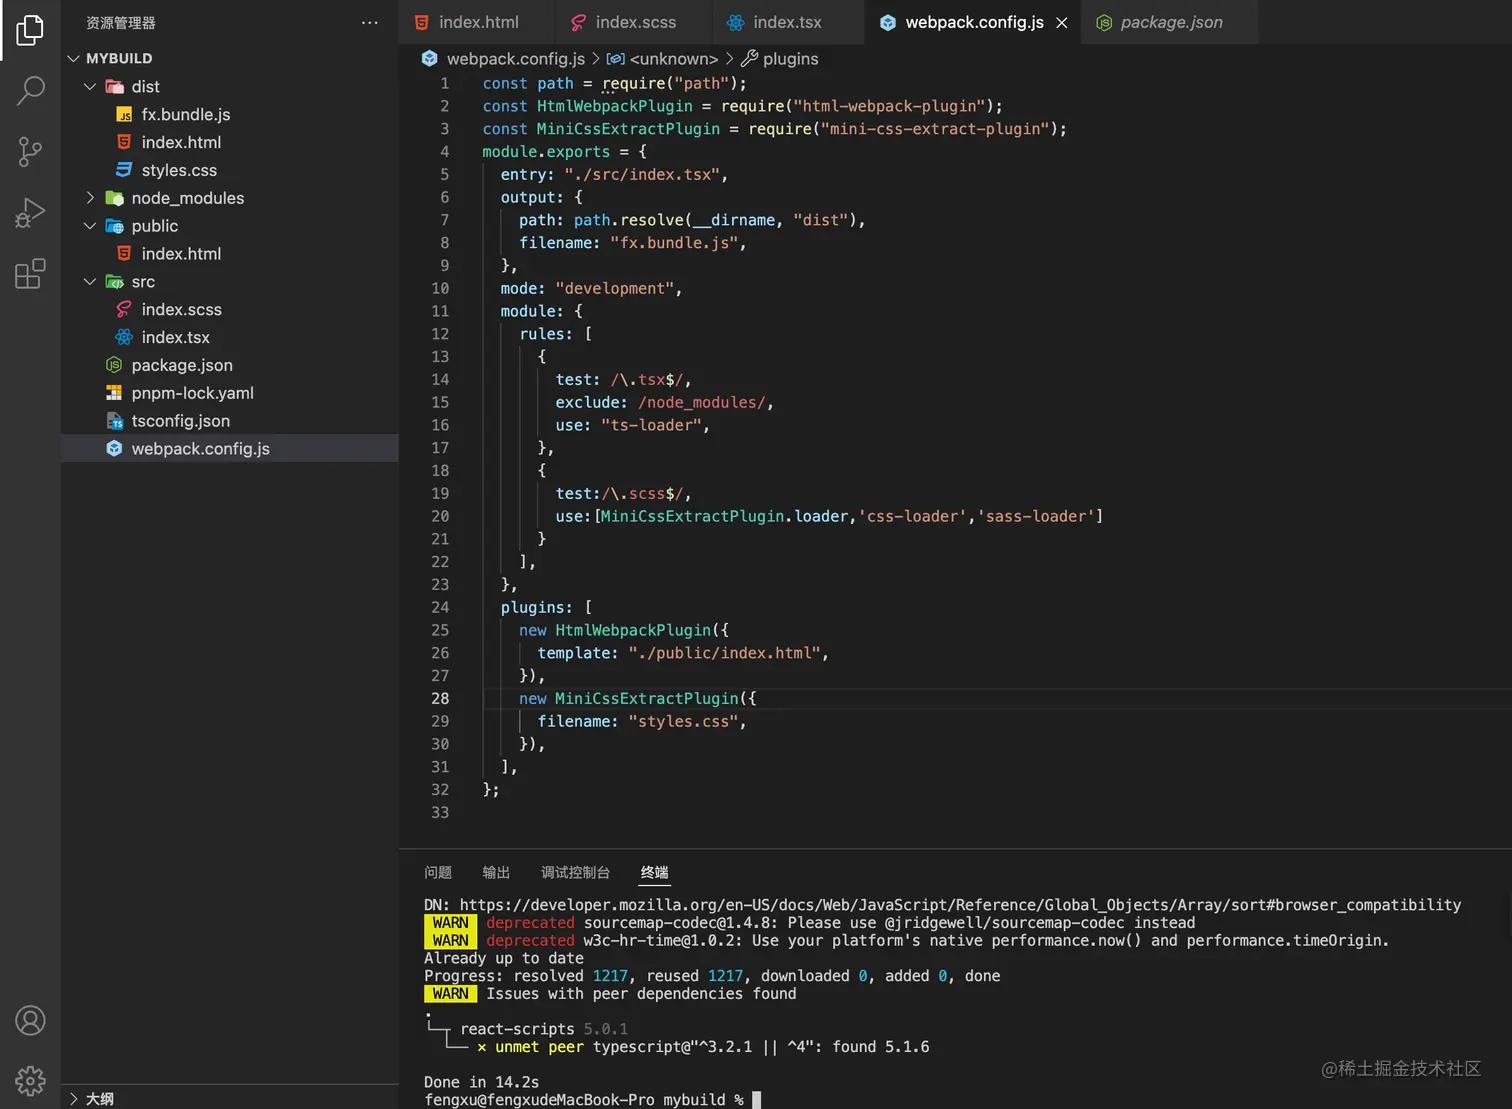The image size is (1512, 1109).
Task: Click "development" mode value on line 10
Action: click(614, 288)
